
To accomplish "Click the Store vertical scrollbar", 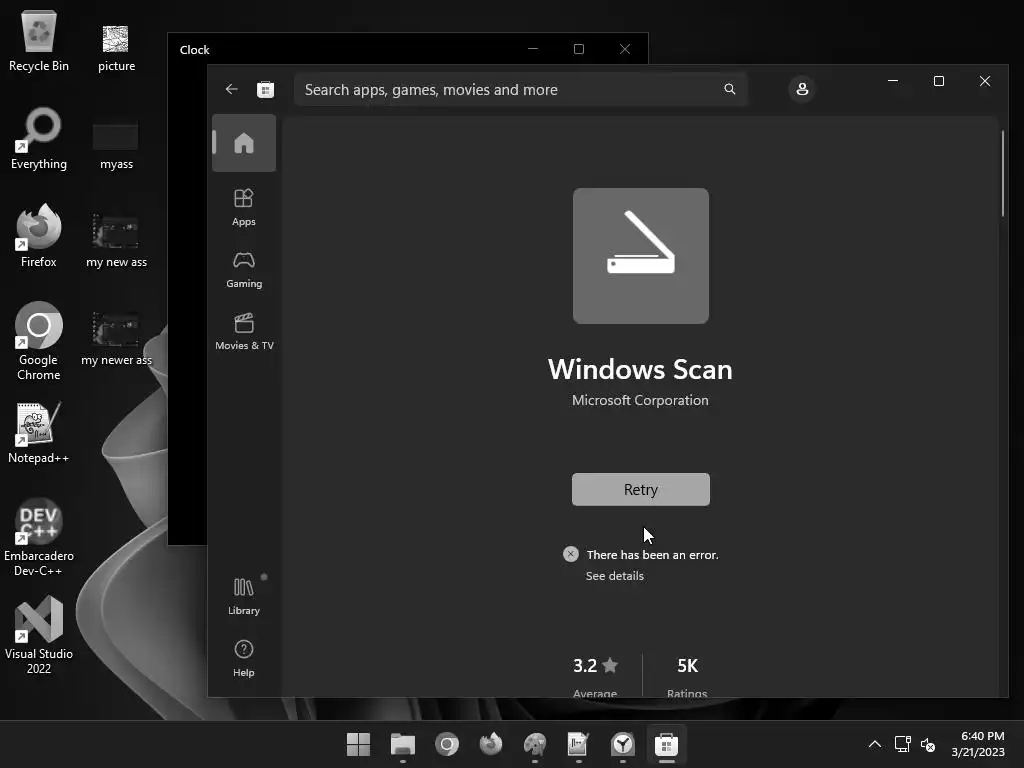I will 1002,174.
